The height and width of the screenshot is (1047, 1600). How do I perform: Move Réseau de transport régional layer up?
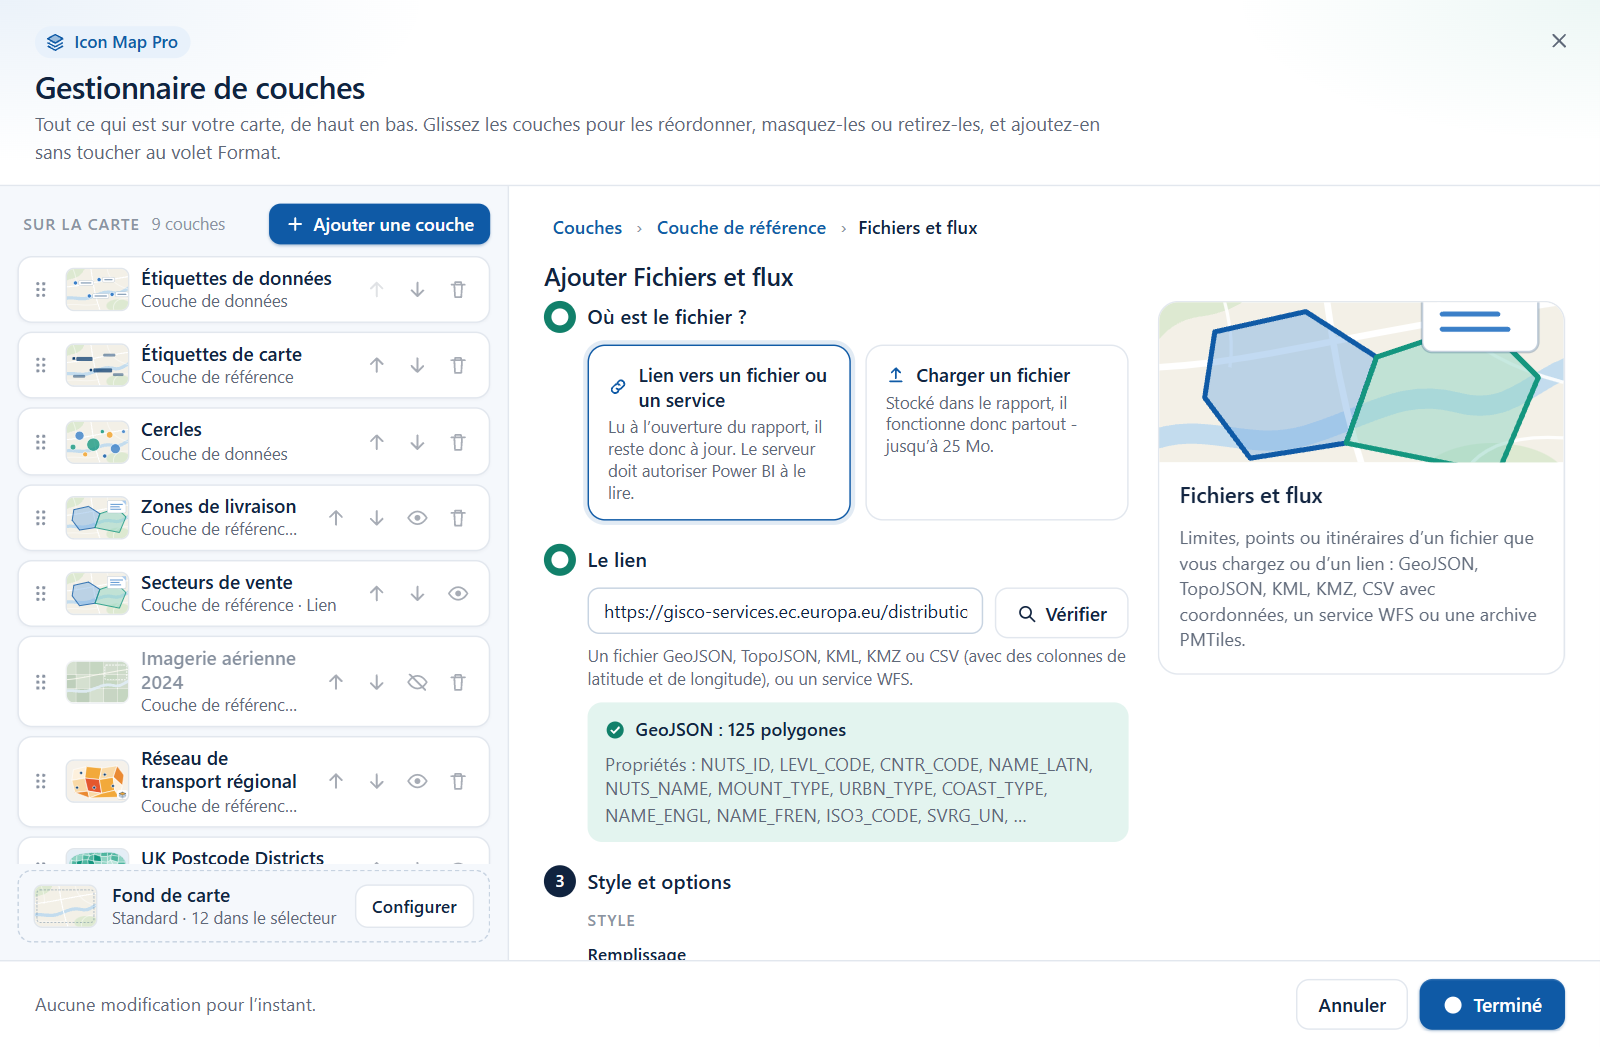336,782
